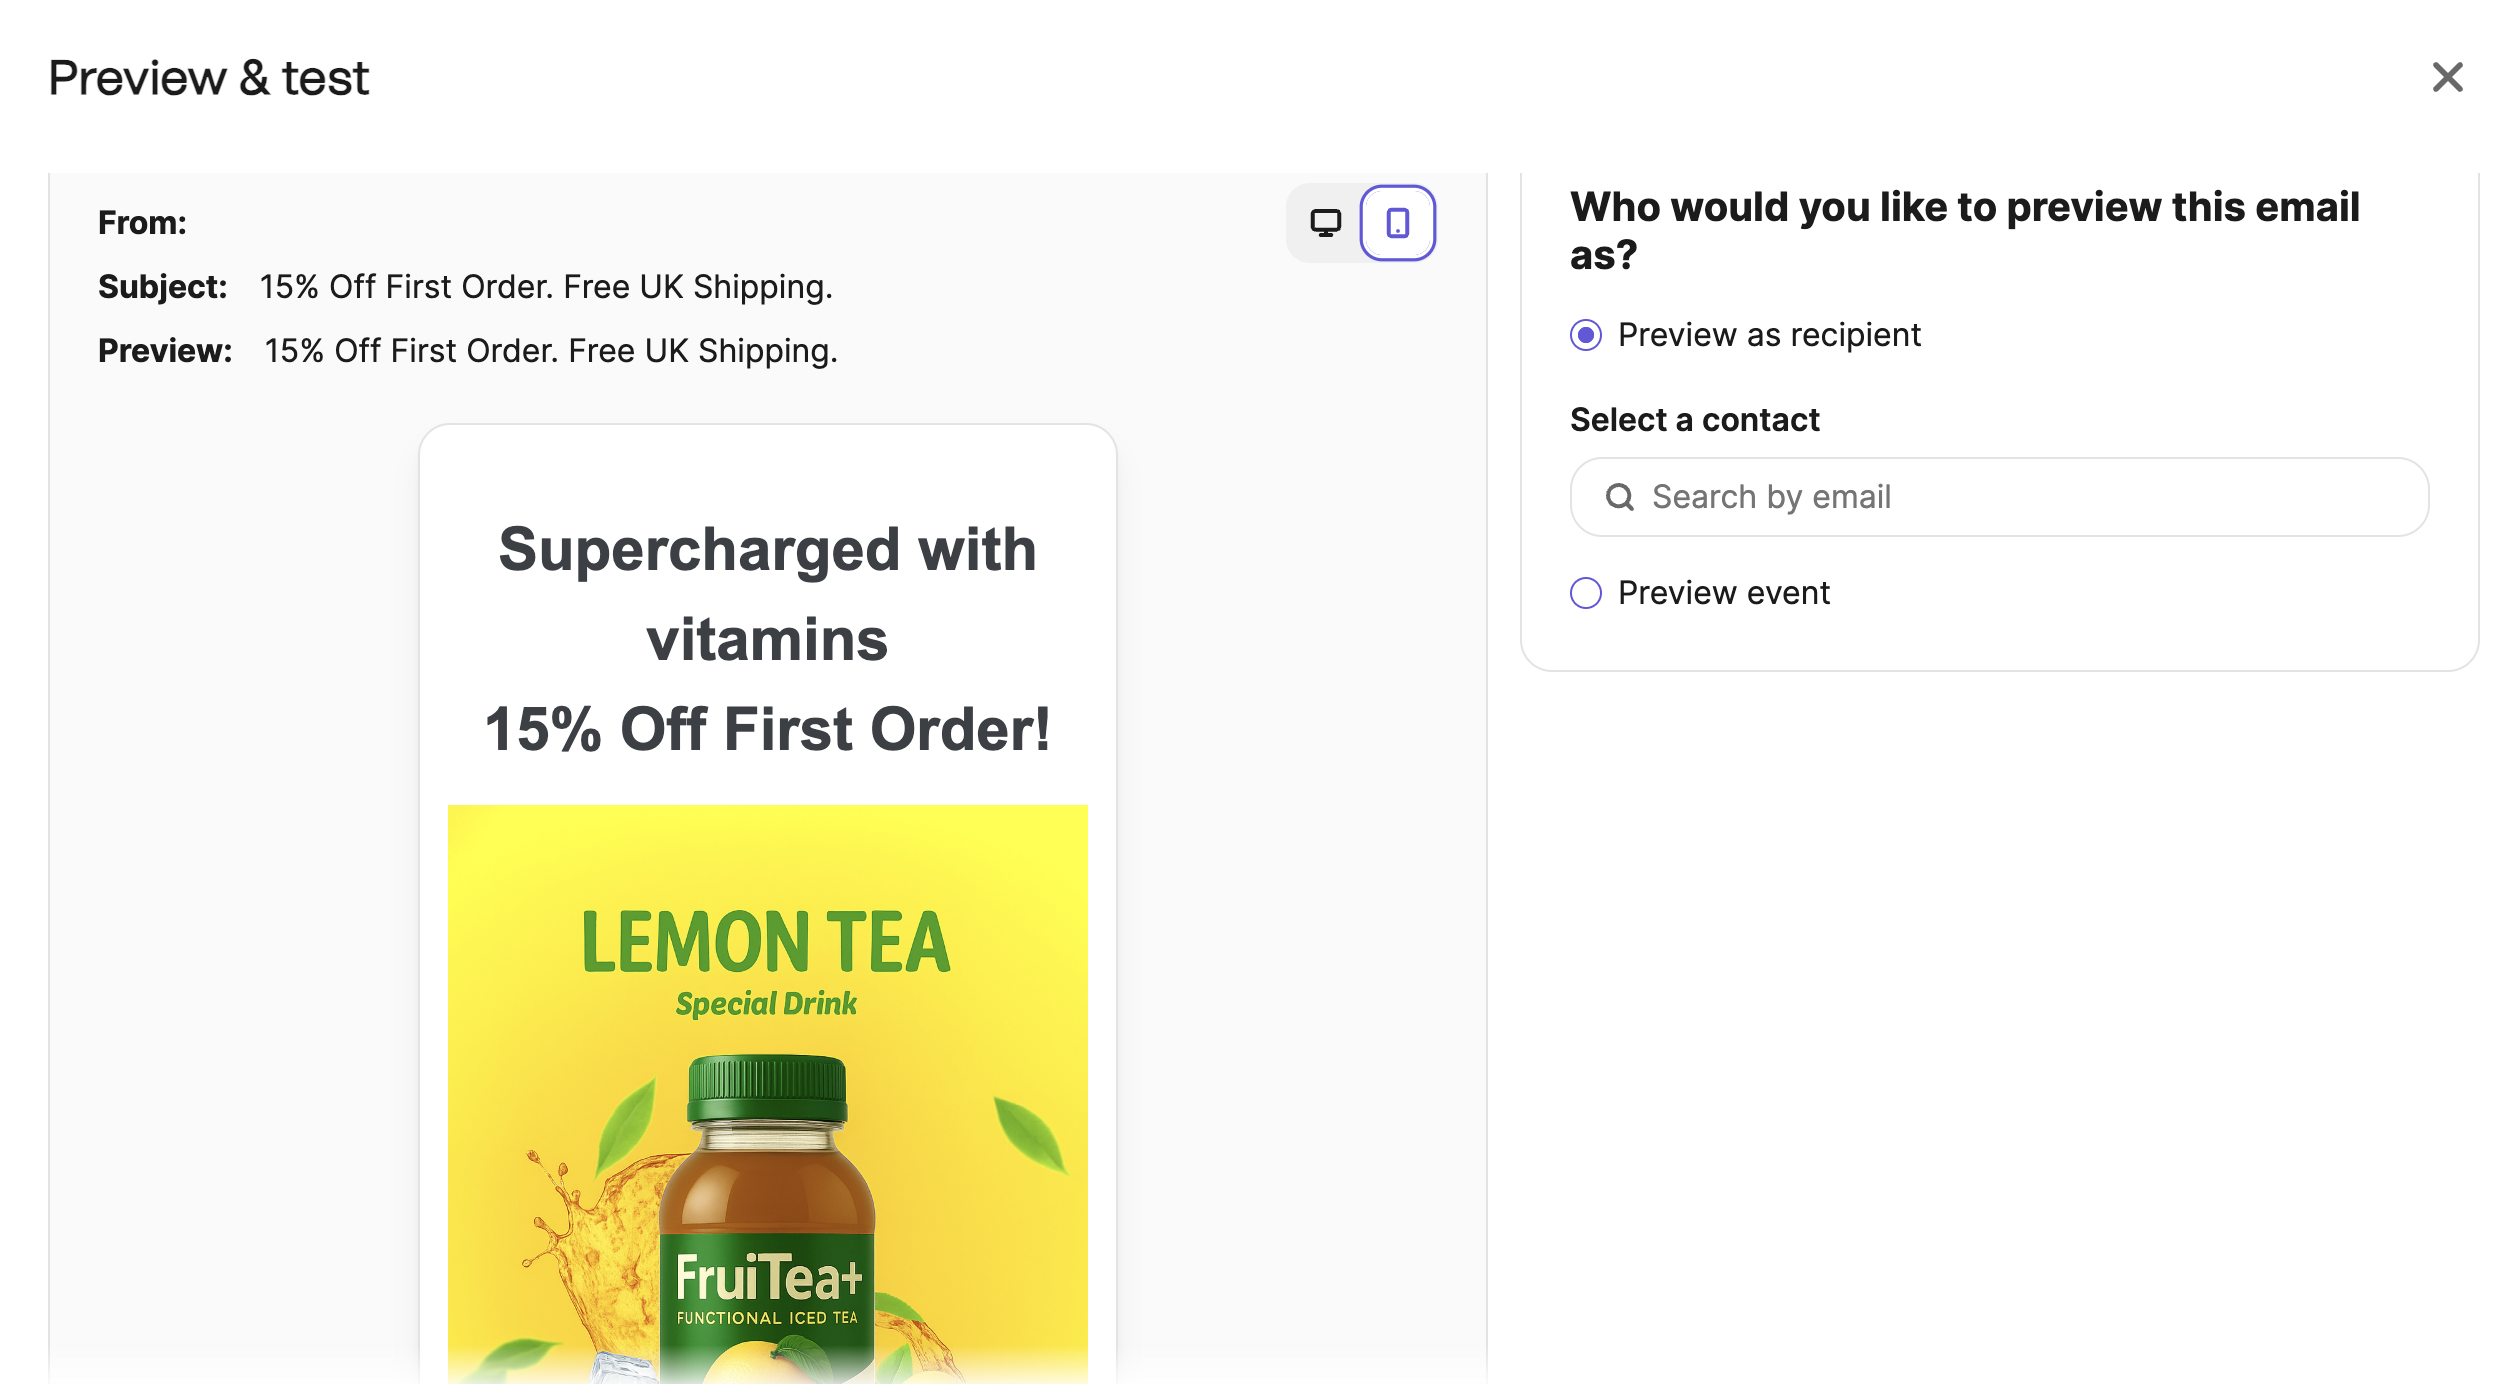The width and height of the screenshot is (2514, 1384).
Task: Switch to desktop preview mode
Action: coord(1325,223)
